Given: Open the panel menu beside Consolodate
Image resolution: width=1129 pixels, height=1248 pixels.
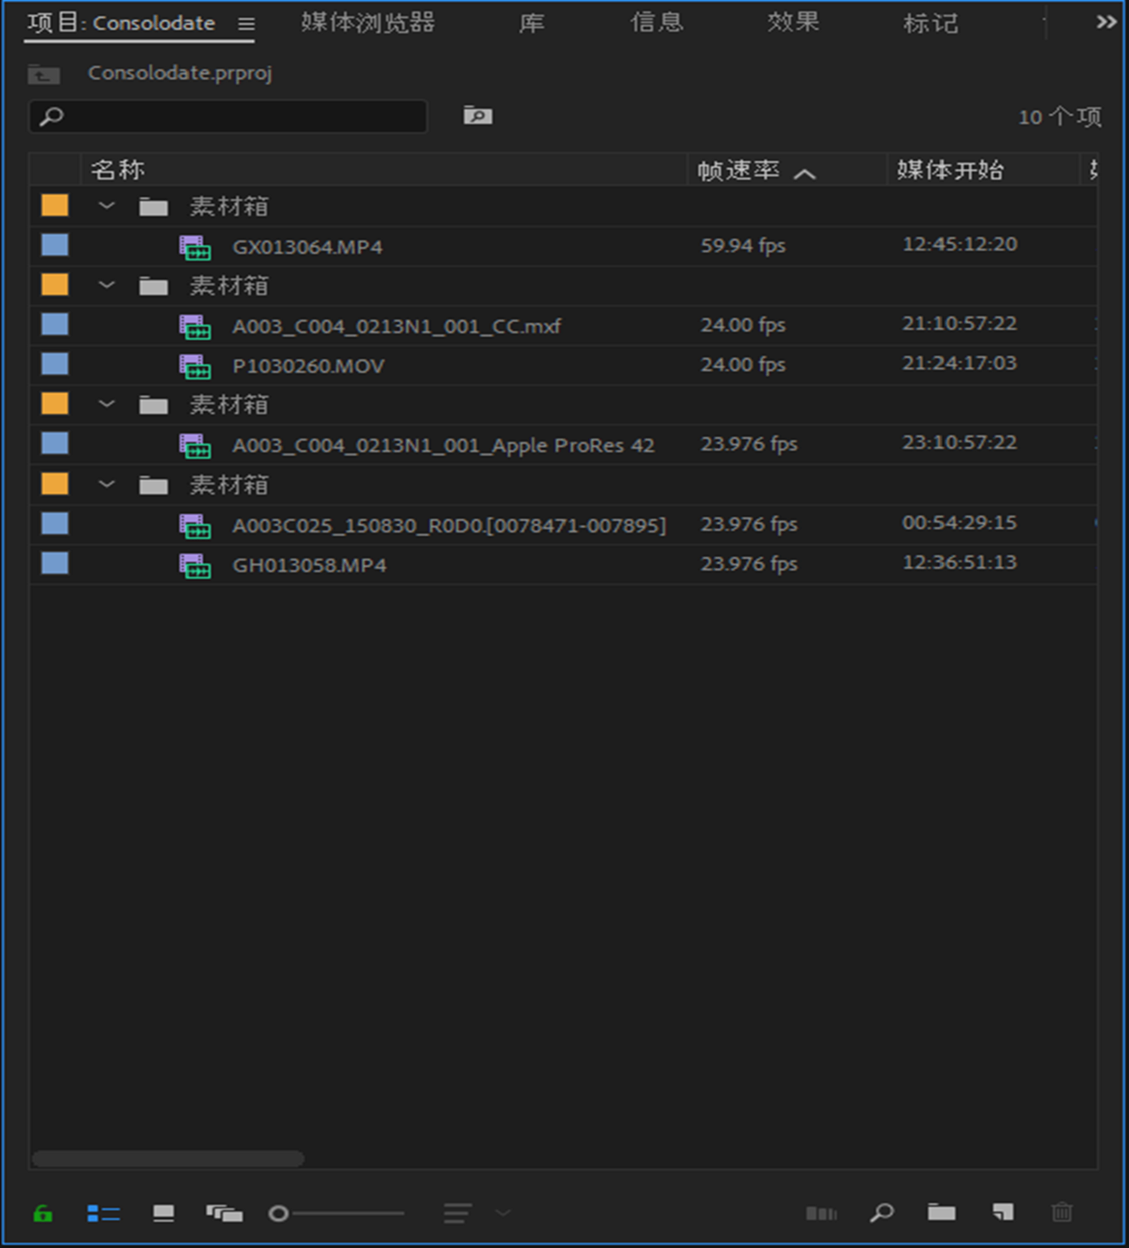Looking at the screenshot, I should click(245, 24).
